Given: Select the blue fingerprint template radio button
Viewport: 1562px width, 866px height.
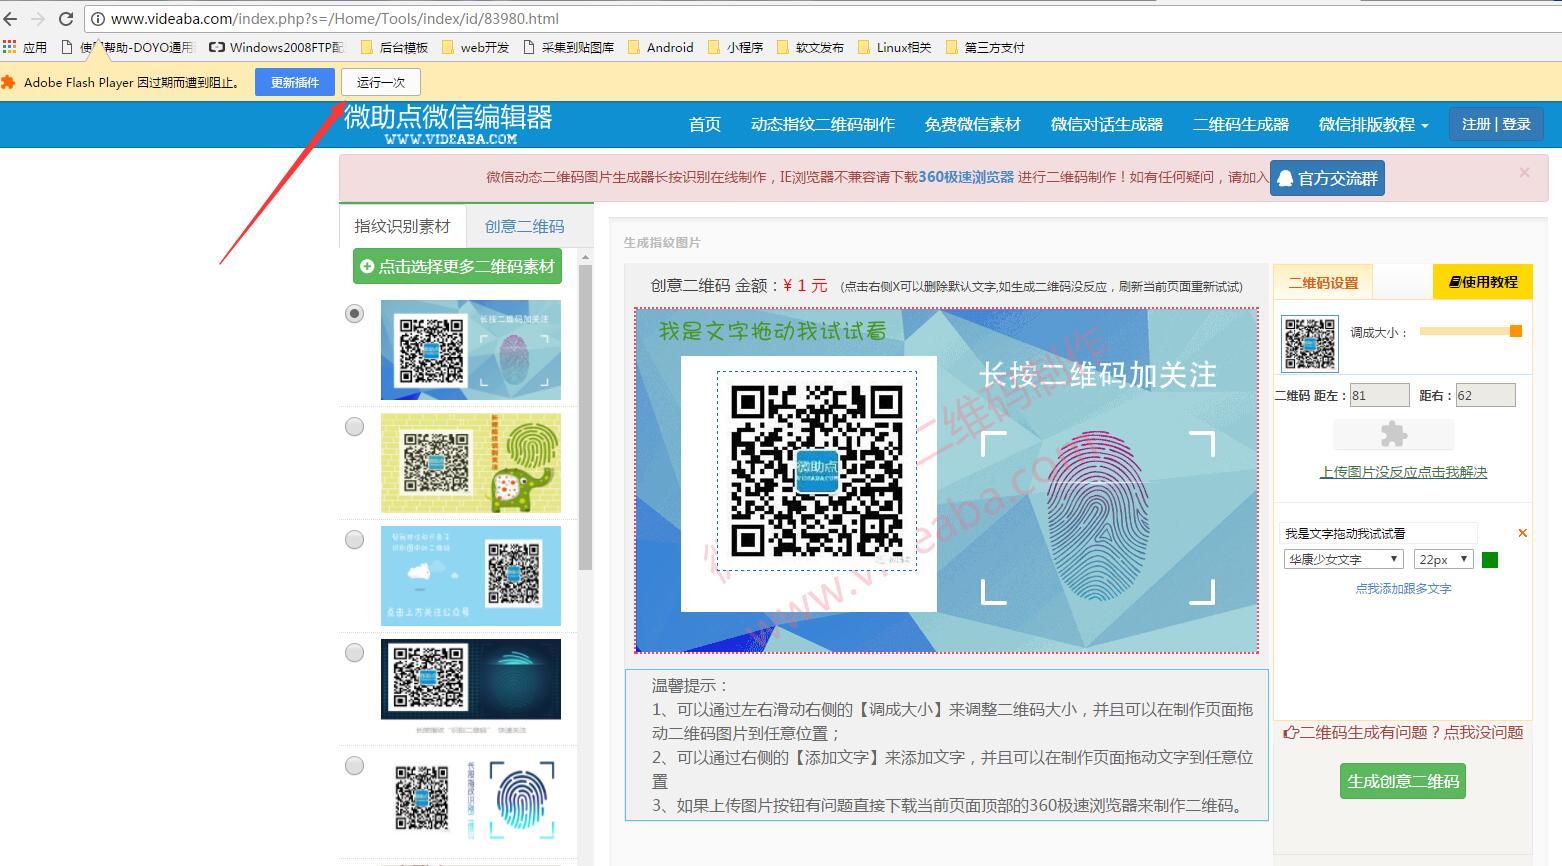Looking at the screenshot, I should pyautogui.click(x=355, y=313).
